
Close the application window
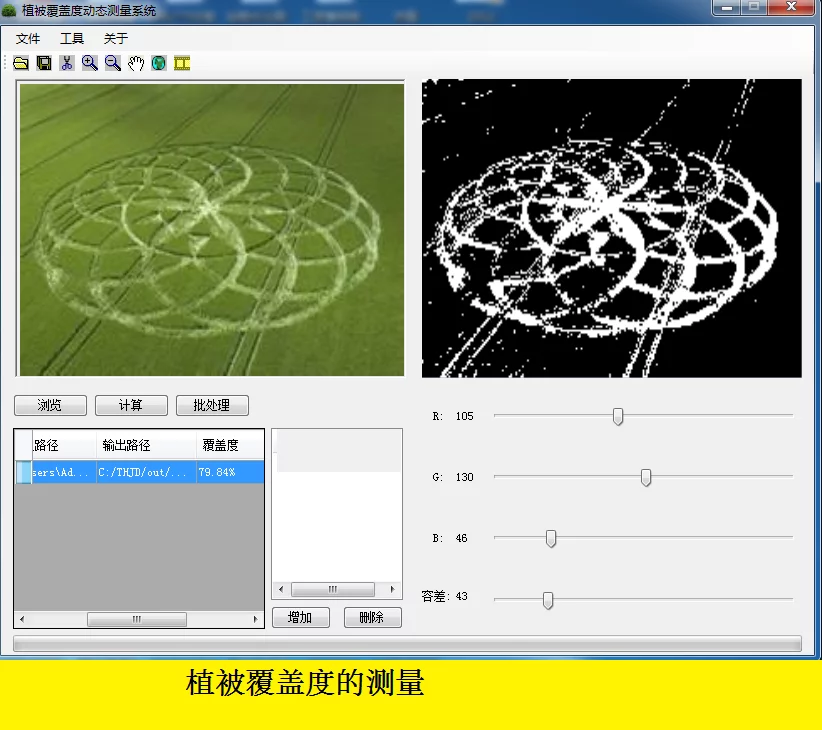[x=792, y=7]
